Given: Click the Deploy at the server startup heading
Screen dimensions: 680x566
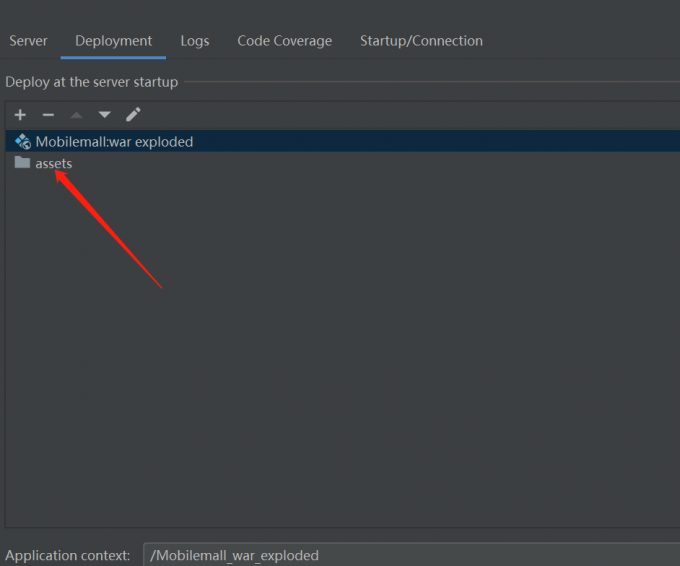Looking at the screenshot, I should (x=92, y=82).
